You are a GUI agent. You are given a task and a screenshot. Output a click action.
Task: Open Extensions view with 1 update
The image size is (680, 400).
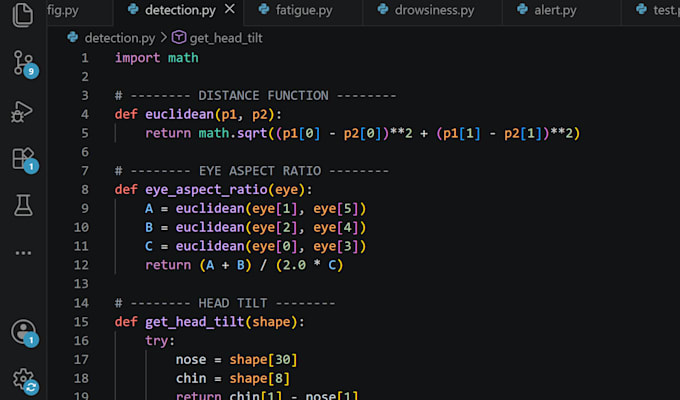[24, 160]
